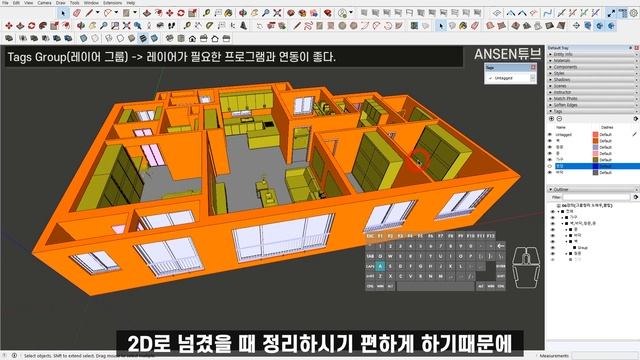Viewport: 640px width, 360px height.
Task: Set camera to Top view
Action: [181, 39]
